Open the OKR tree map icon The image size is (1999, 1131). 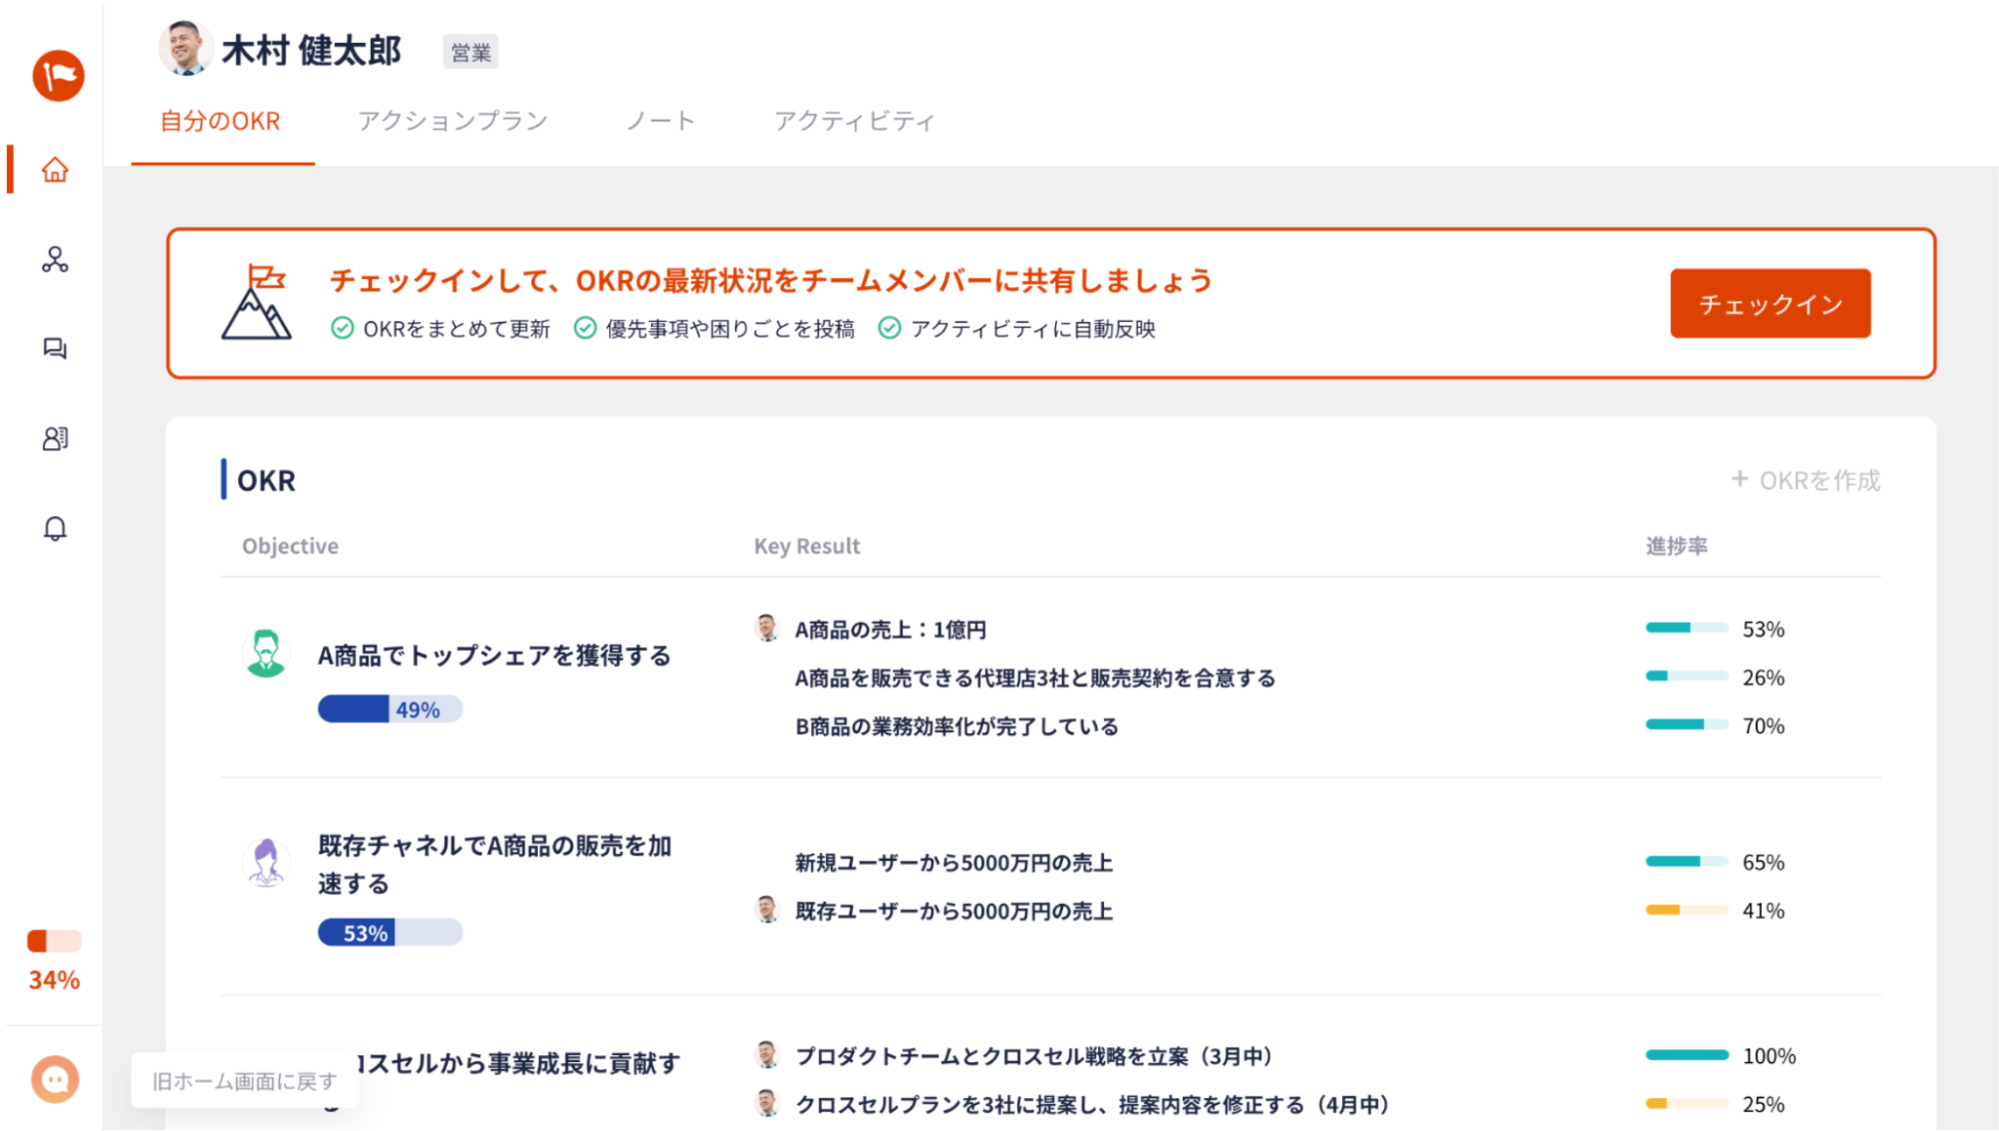pyautogui.click(x=55, y=260)
